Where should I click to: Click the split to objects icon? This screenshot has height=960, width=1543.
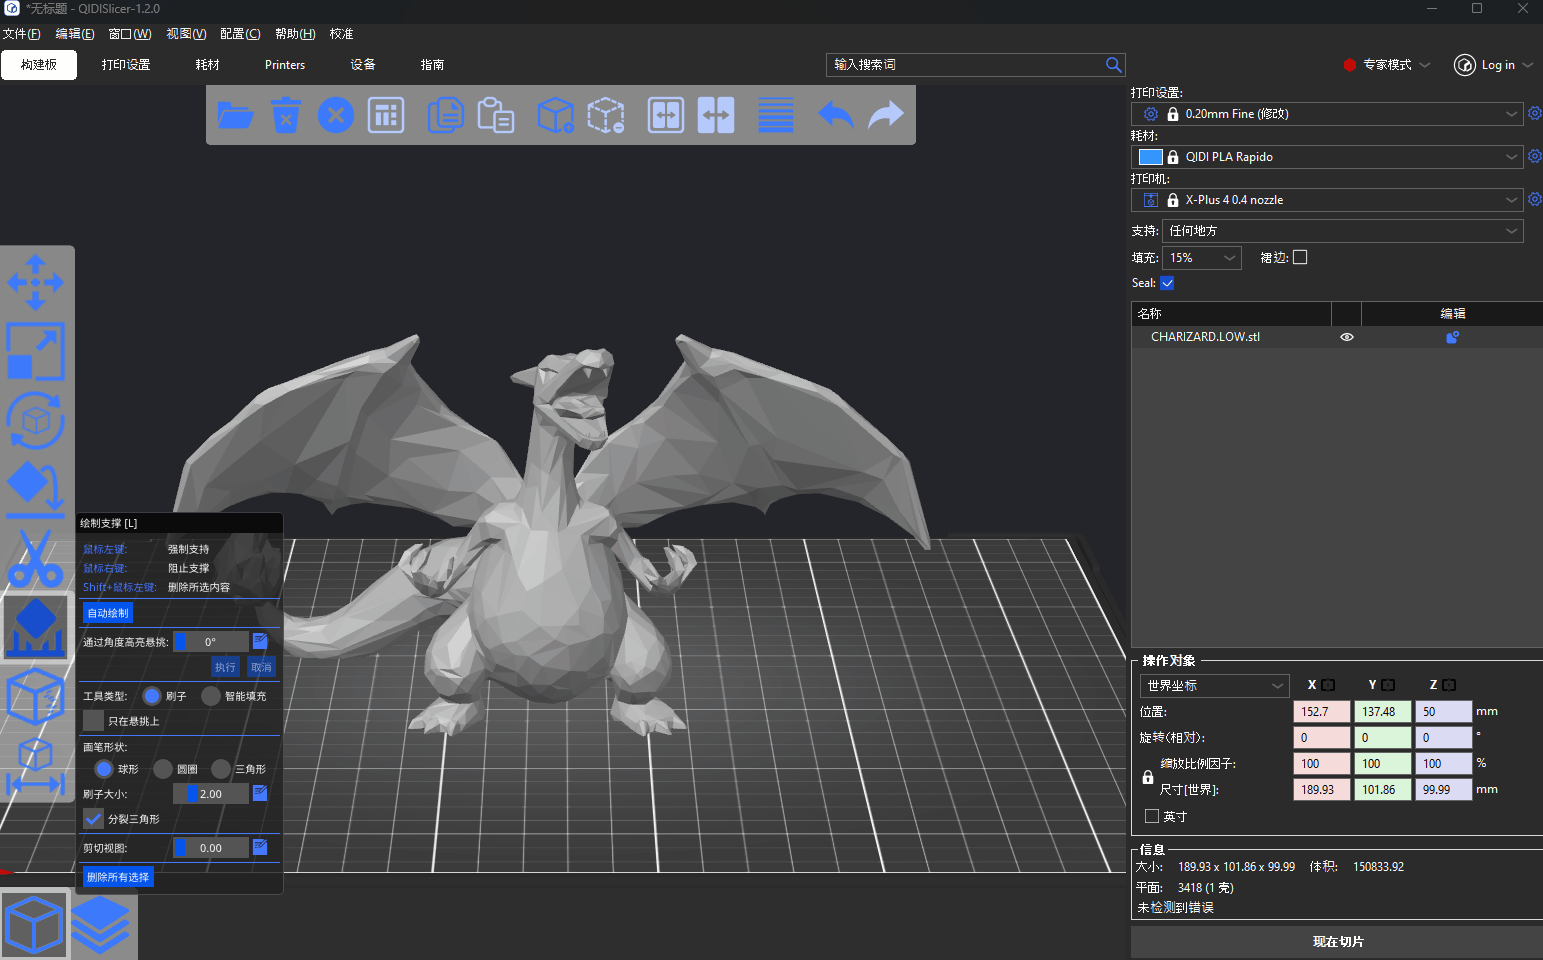(x=666, y=115)
